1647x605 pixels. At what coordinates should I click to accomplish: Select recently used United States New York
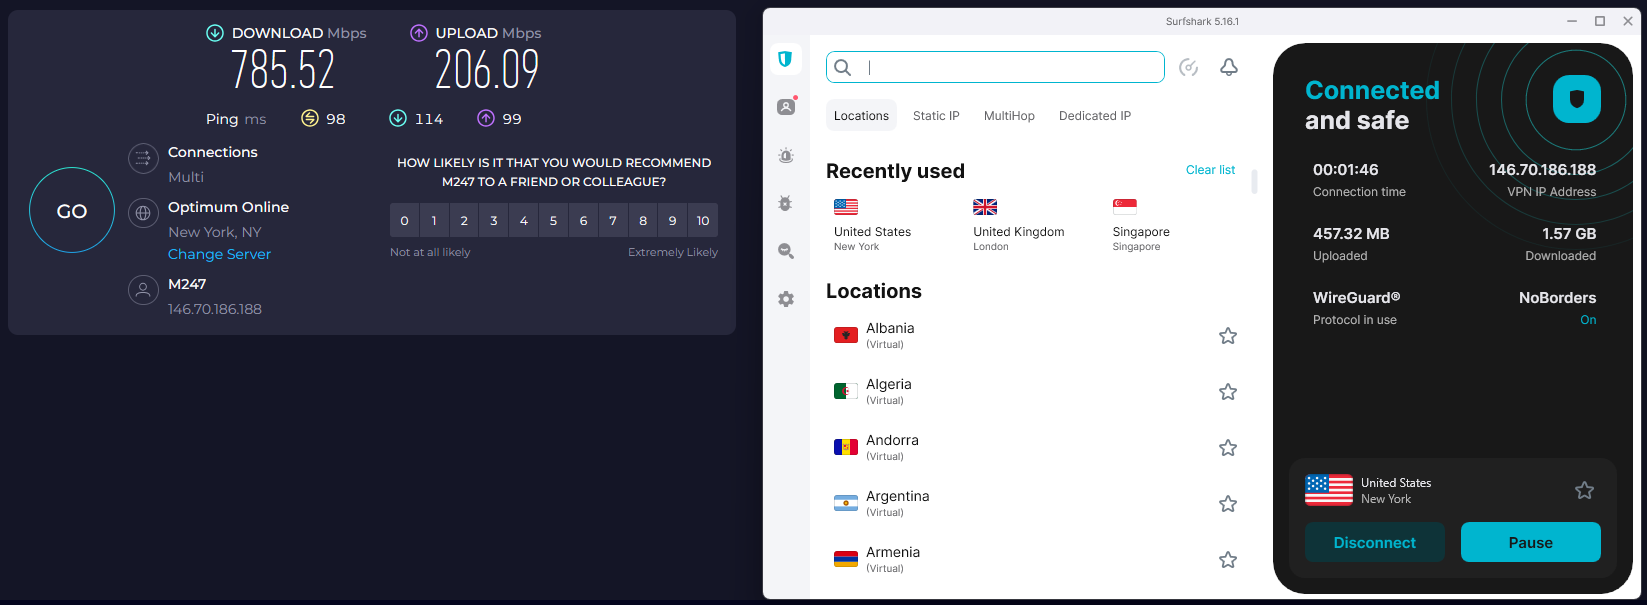click(872, 225)
